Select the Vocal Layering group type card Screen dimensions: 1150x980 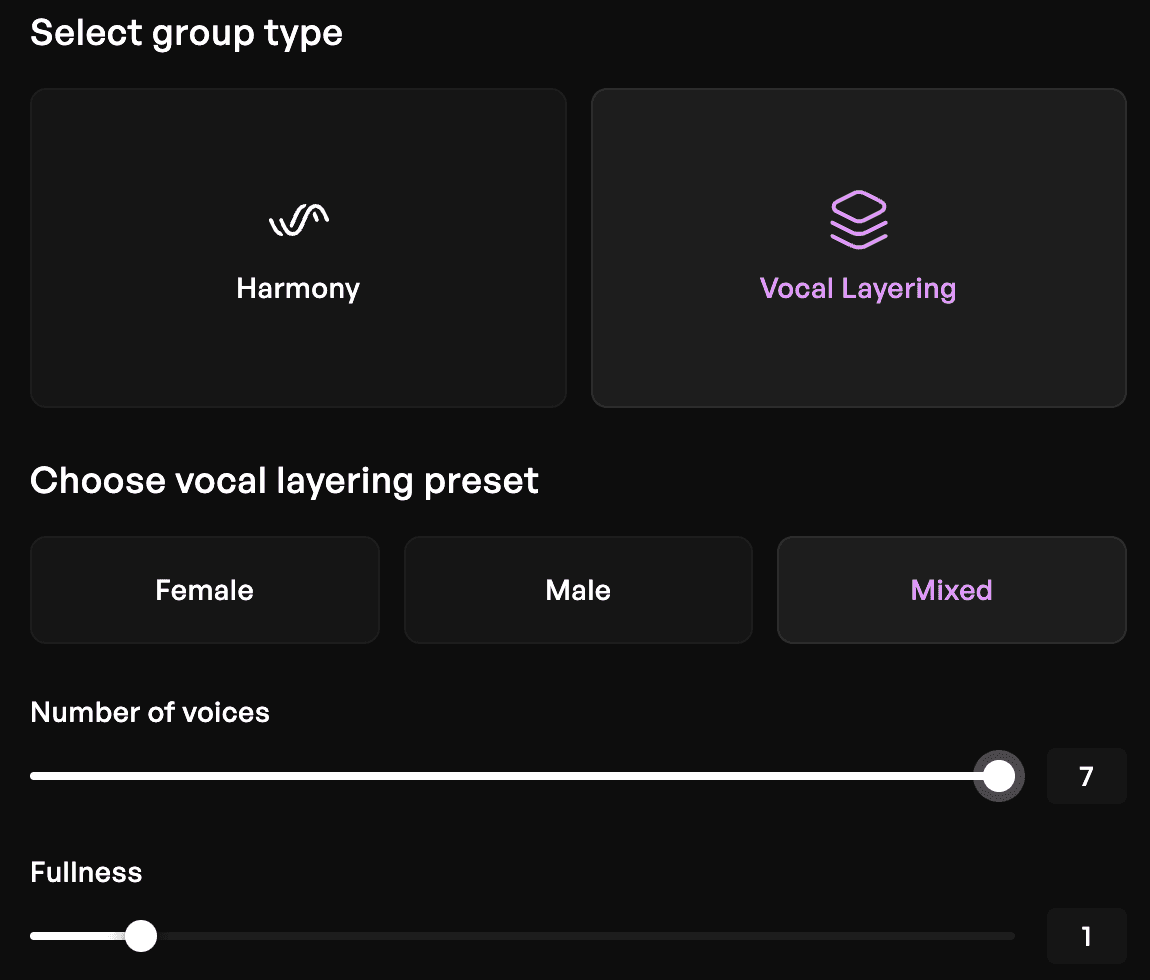[858, 247]
